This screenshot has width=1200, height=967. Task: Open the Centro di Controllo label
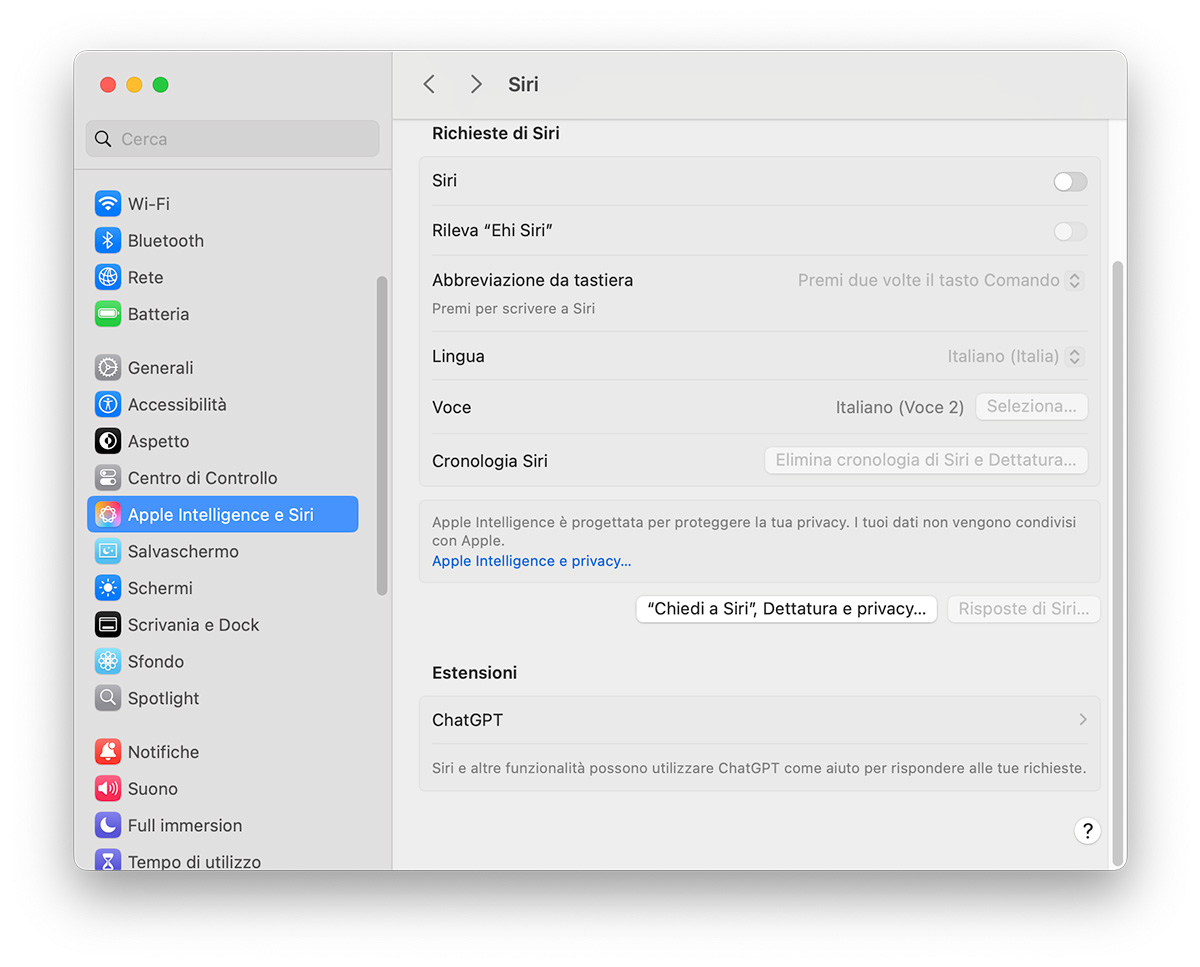203,478
